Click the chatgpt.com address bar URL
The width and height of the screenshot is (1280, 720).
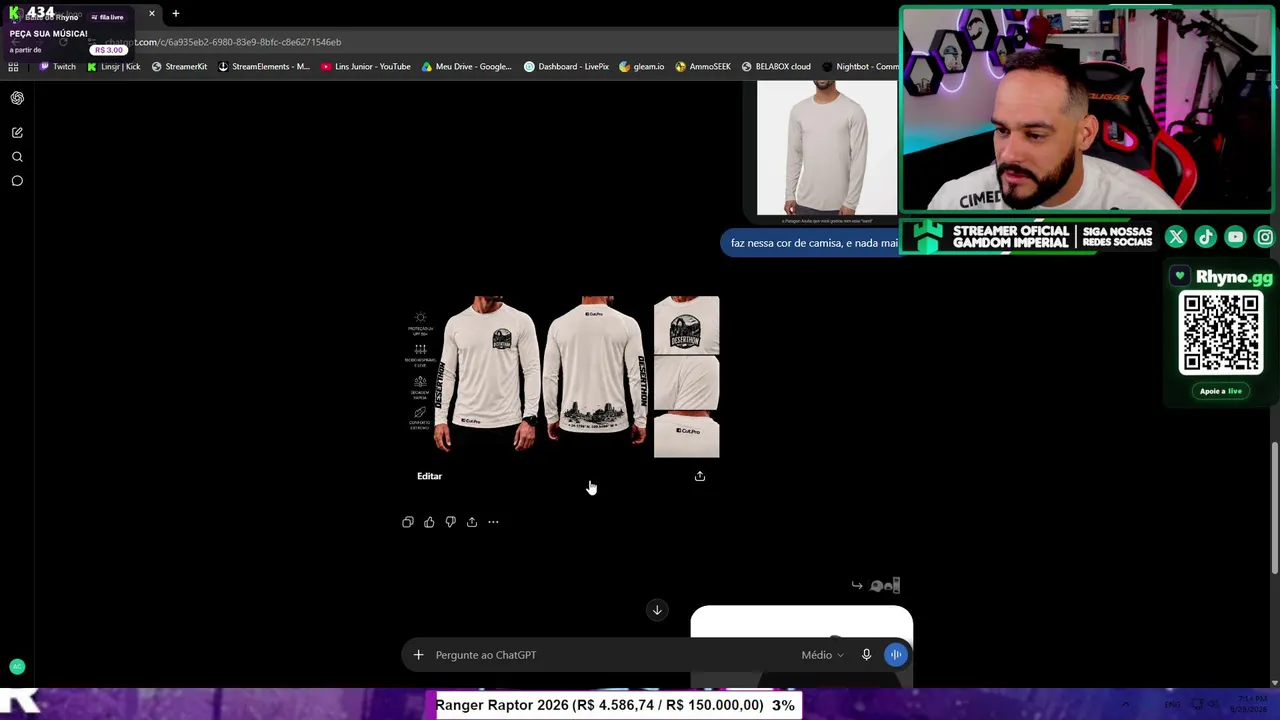coord(223,42)
